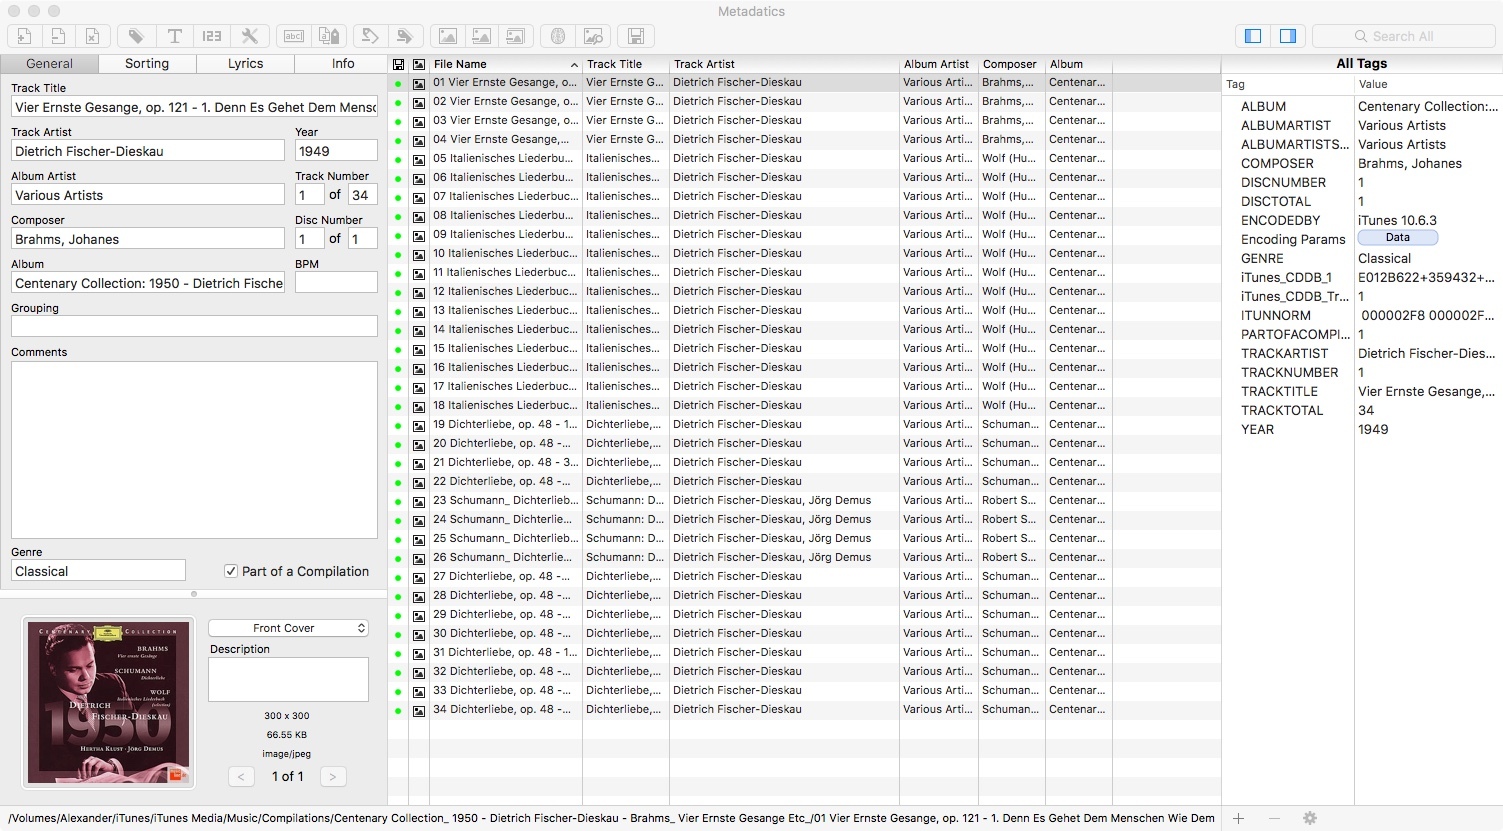Open the Front Cover artwork type dropdown
Image resolution: width=1503 pixels, height=831 pixels.
(288, 628)
